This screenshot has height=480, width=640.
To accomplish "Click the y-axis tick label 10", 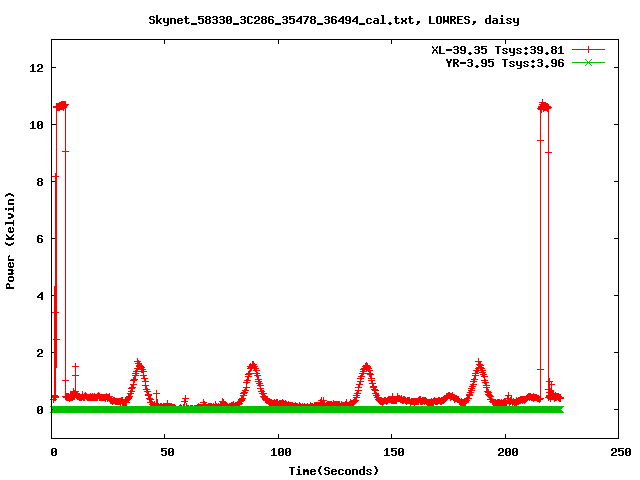I will click(x=36, y=125).
